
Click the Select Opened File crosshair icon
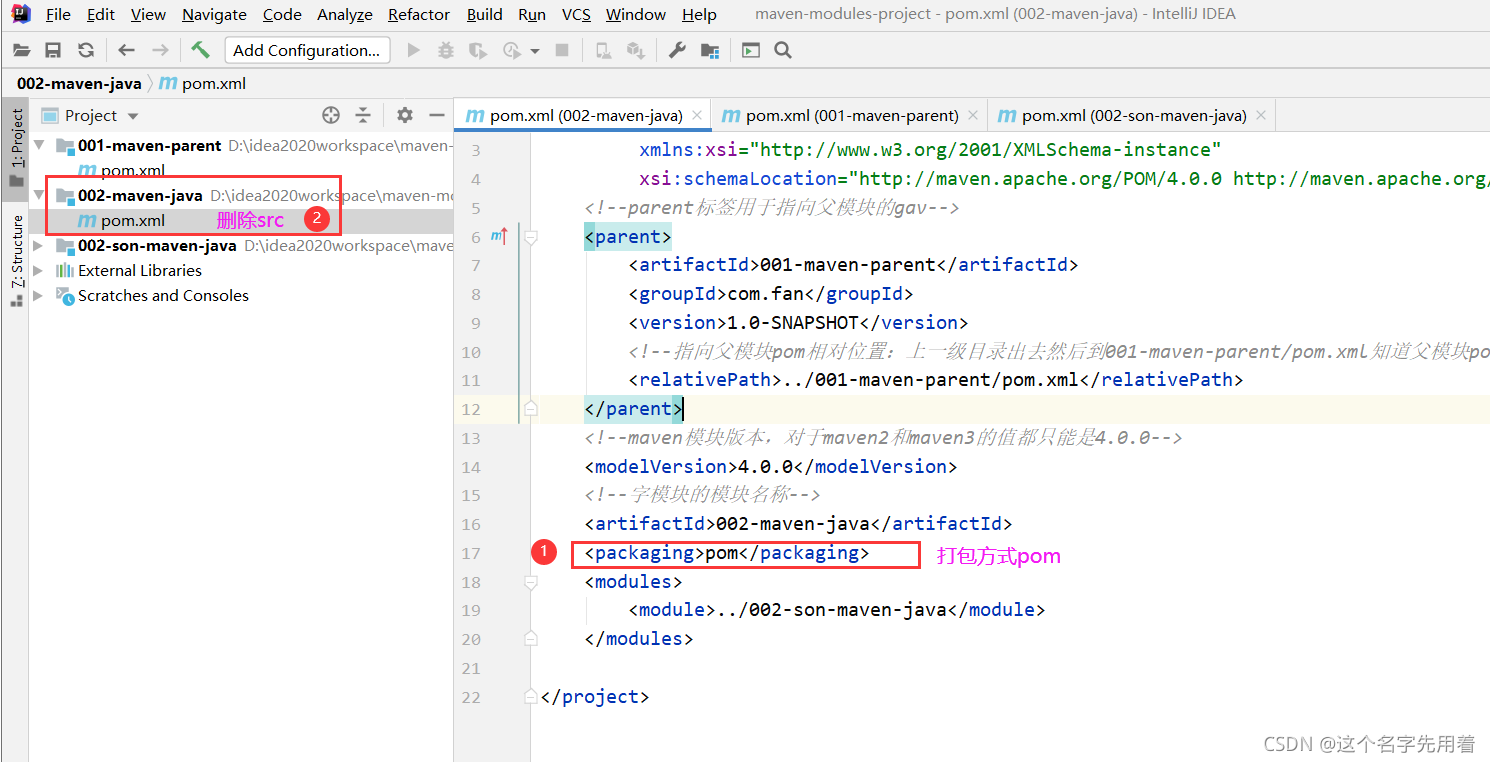point(331,115)
